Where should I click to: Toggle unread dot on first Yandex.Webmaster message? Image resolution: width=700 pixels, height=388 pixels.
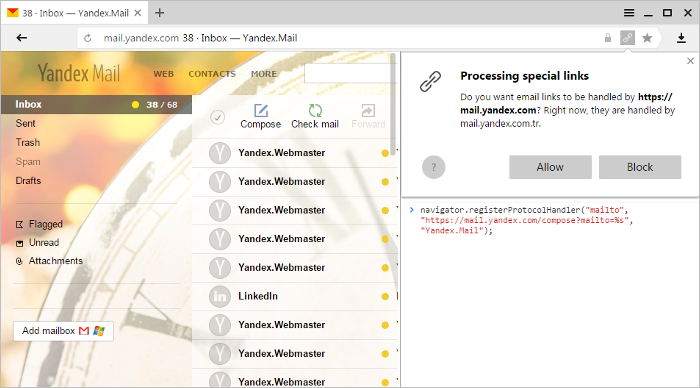pyautogui.click(x=385, y=153)
